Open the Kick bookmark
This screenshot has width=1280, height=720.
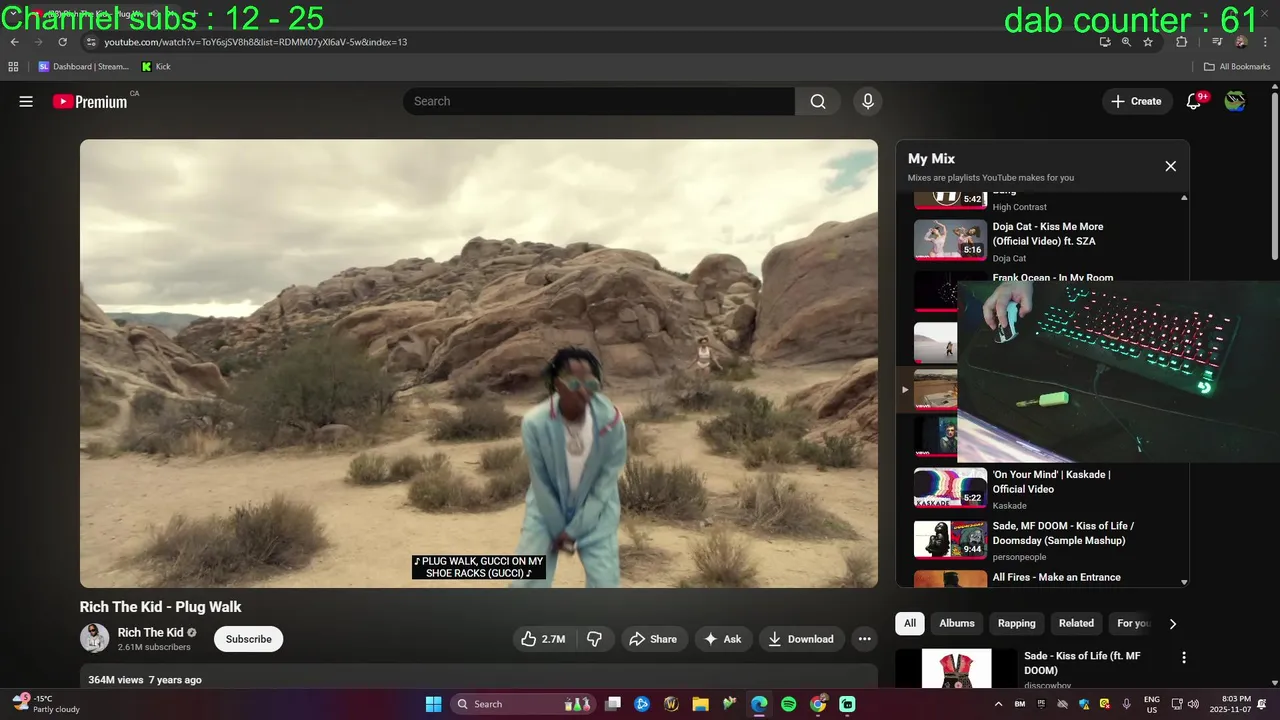(156, 67)
